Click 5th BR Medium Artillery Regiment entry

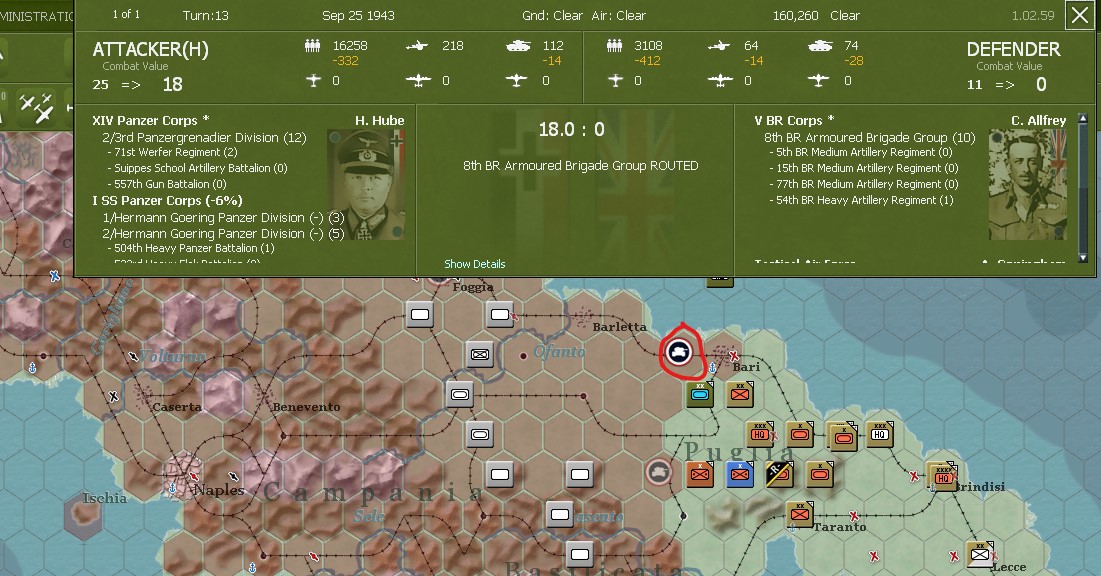(861, 152)
